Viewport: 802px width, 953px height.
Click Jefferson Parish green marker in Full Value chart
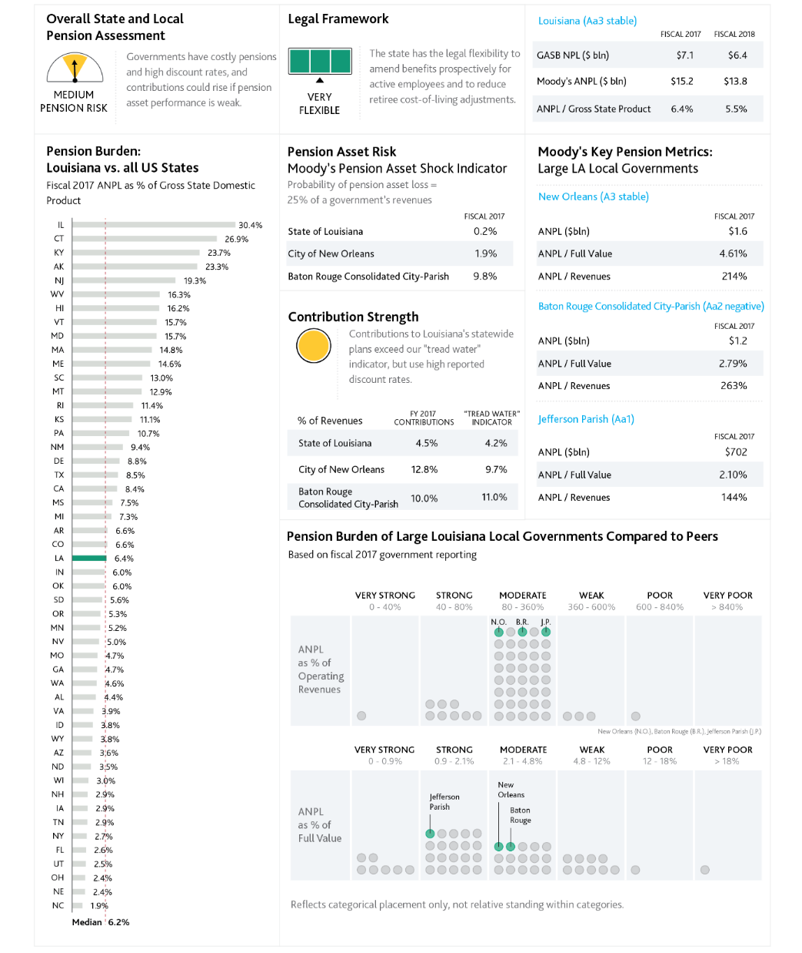pyautogui.click(x=430, y=833)
